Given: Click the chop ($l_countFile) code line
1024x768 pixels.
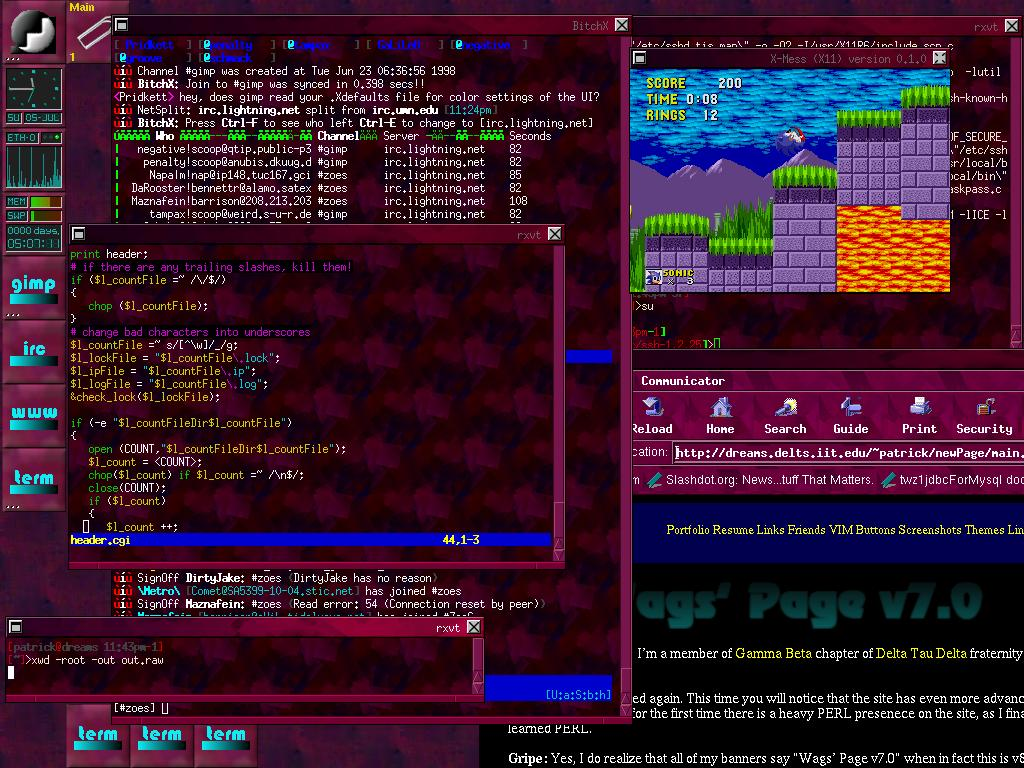Looking at the screenshot, I should tap(148, 306).
